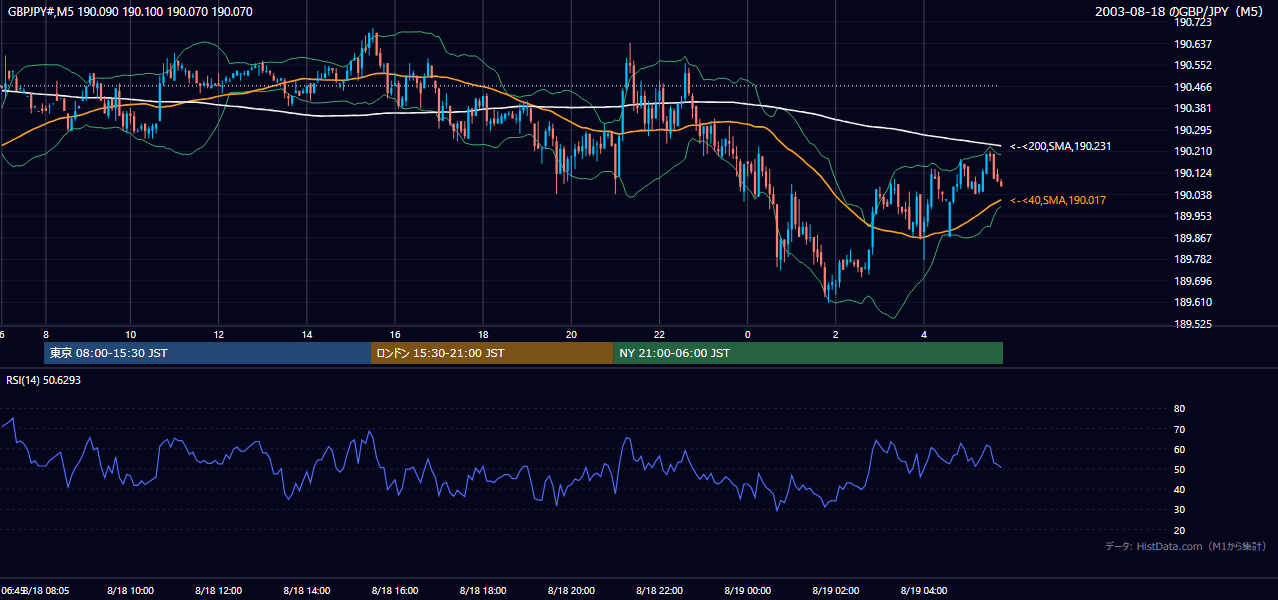Click the 40 SMA 190.017 label
The height and width of the screenshot is (600, 1278).
click(x=1057, y=201)
